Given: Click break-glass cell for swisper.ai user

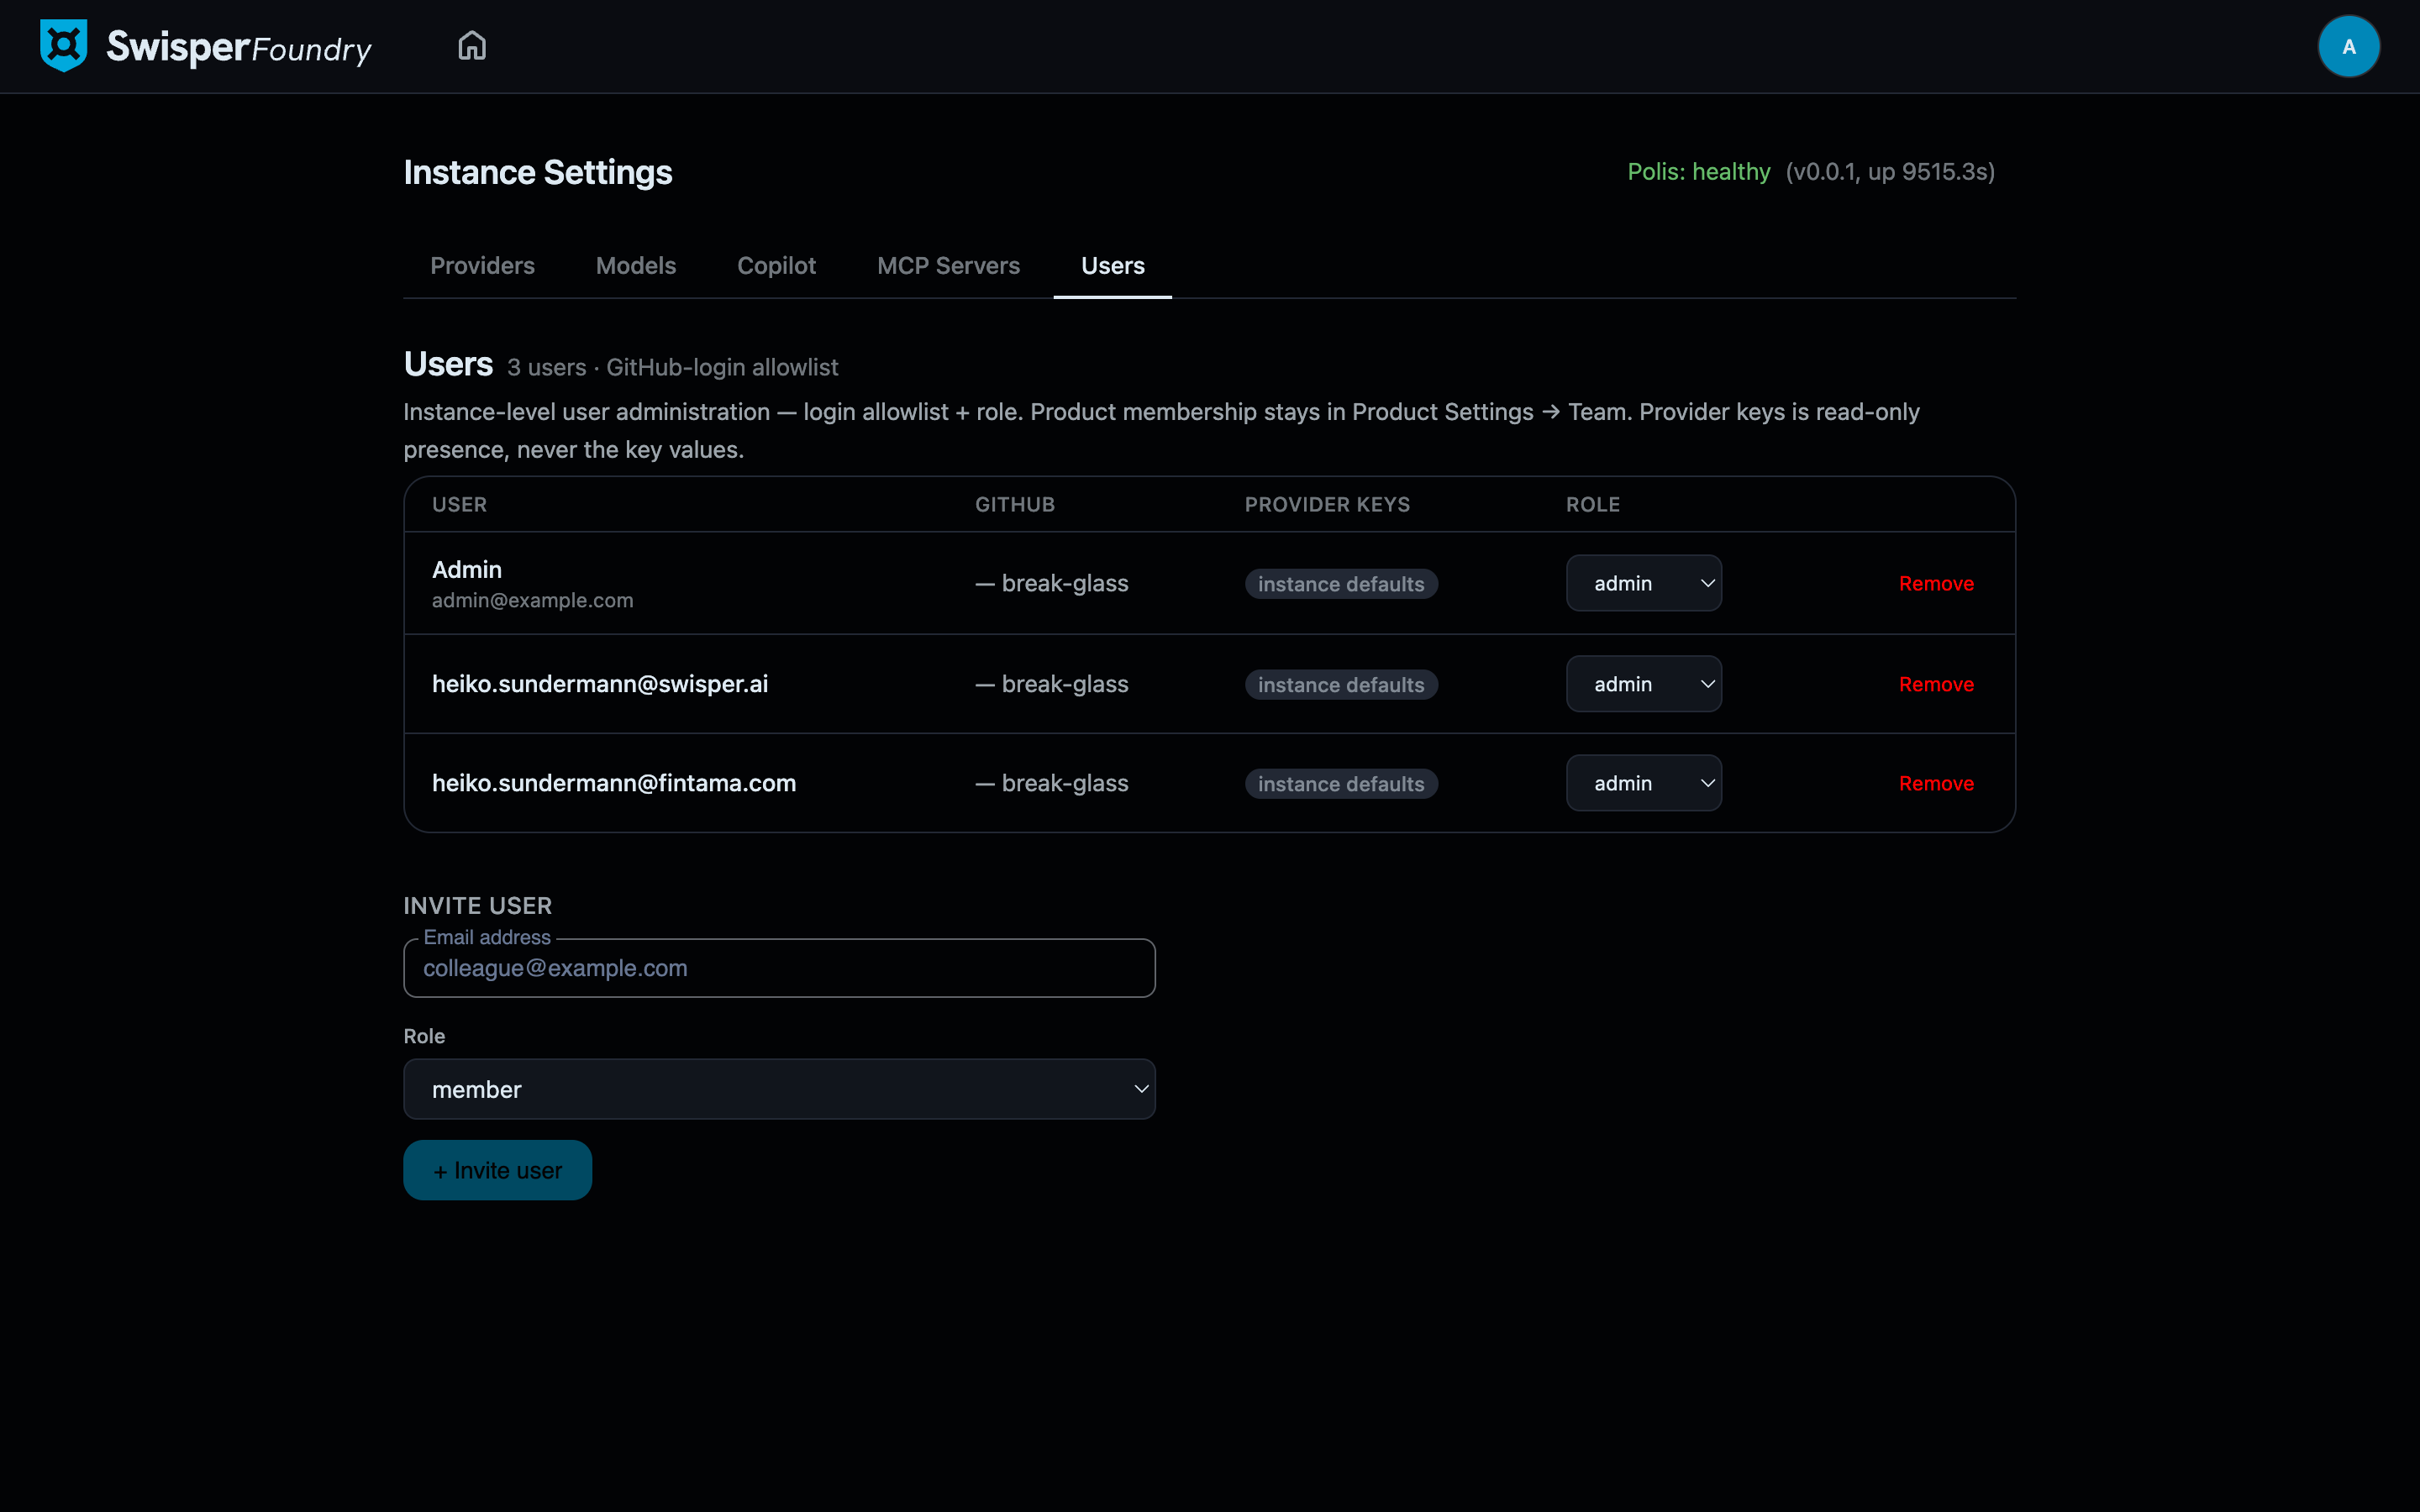Looking at the screenshot, I should (1052, 684).
